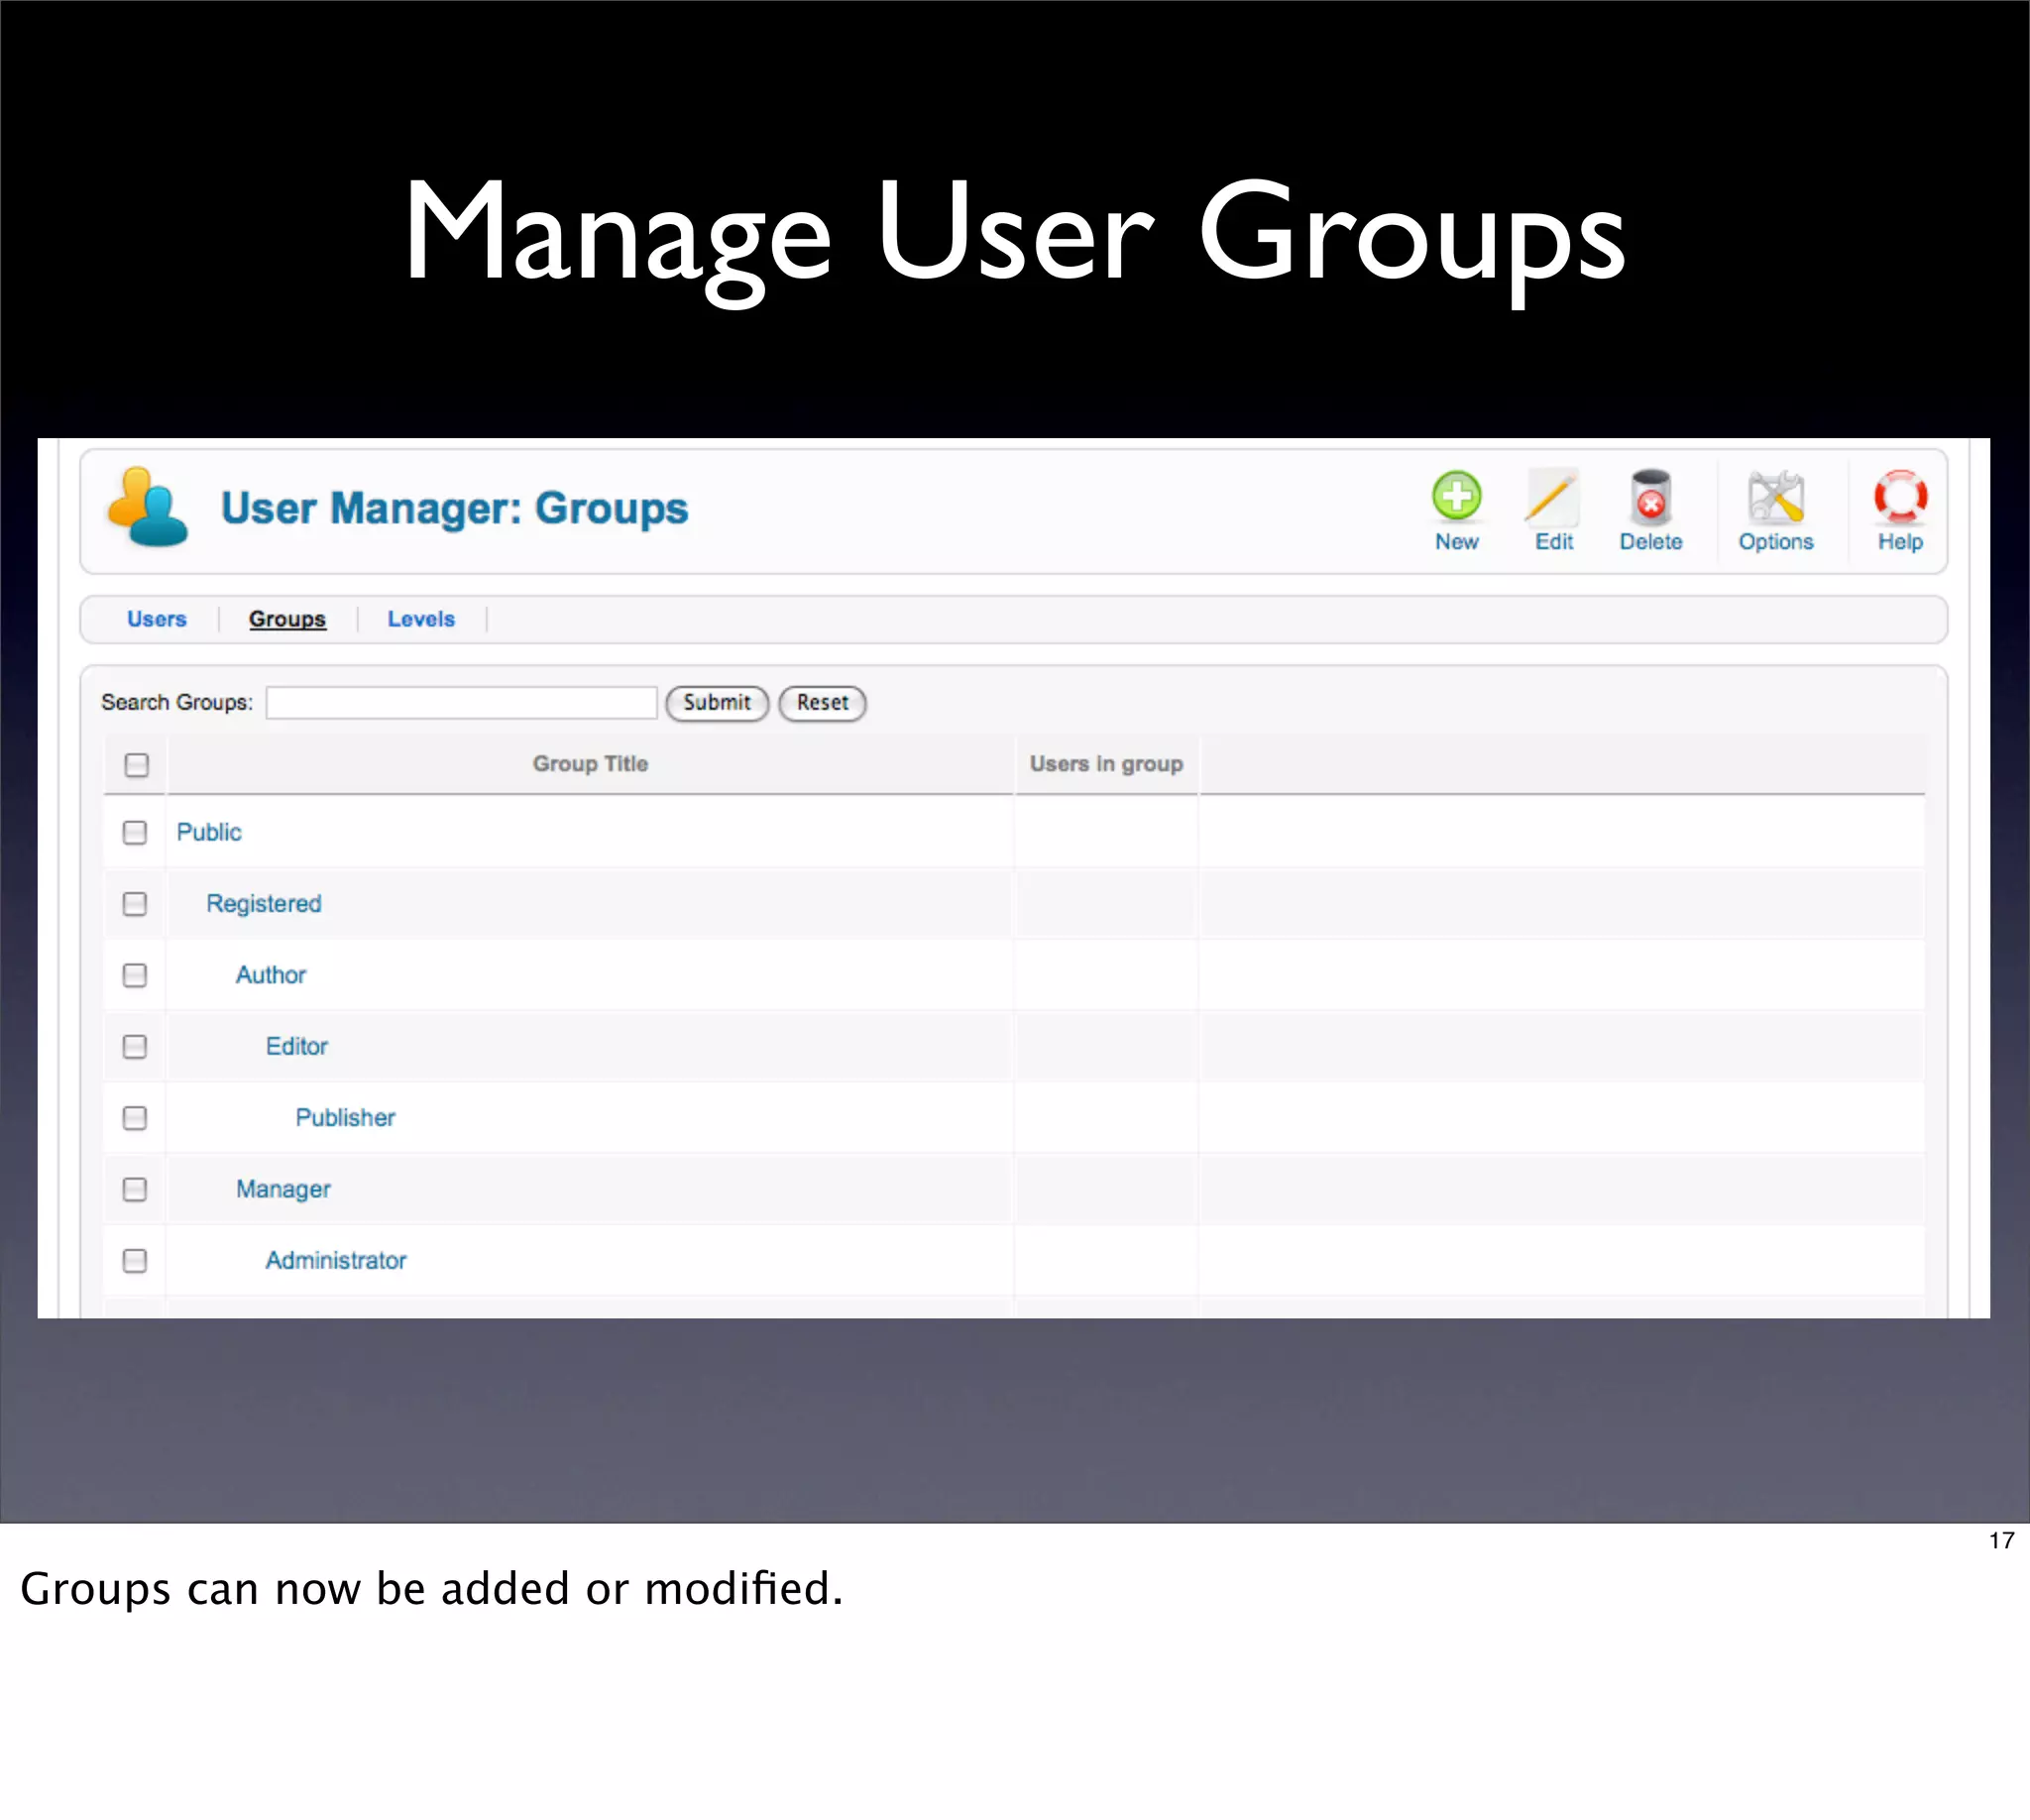Check the Registered group checkbox
Screen dimensions: 2030x1820
135,904
